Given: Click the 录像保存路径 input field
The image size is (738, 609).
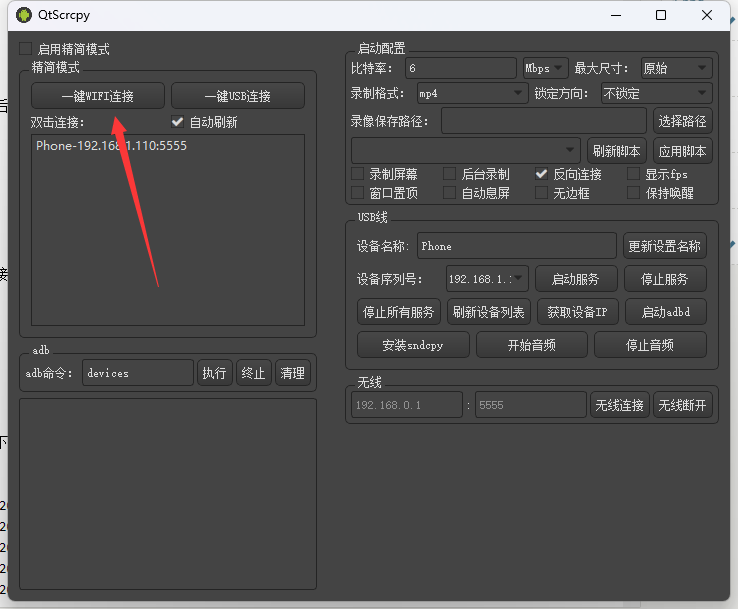Looking at the screenshot, I should click(544, 121).
